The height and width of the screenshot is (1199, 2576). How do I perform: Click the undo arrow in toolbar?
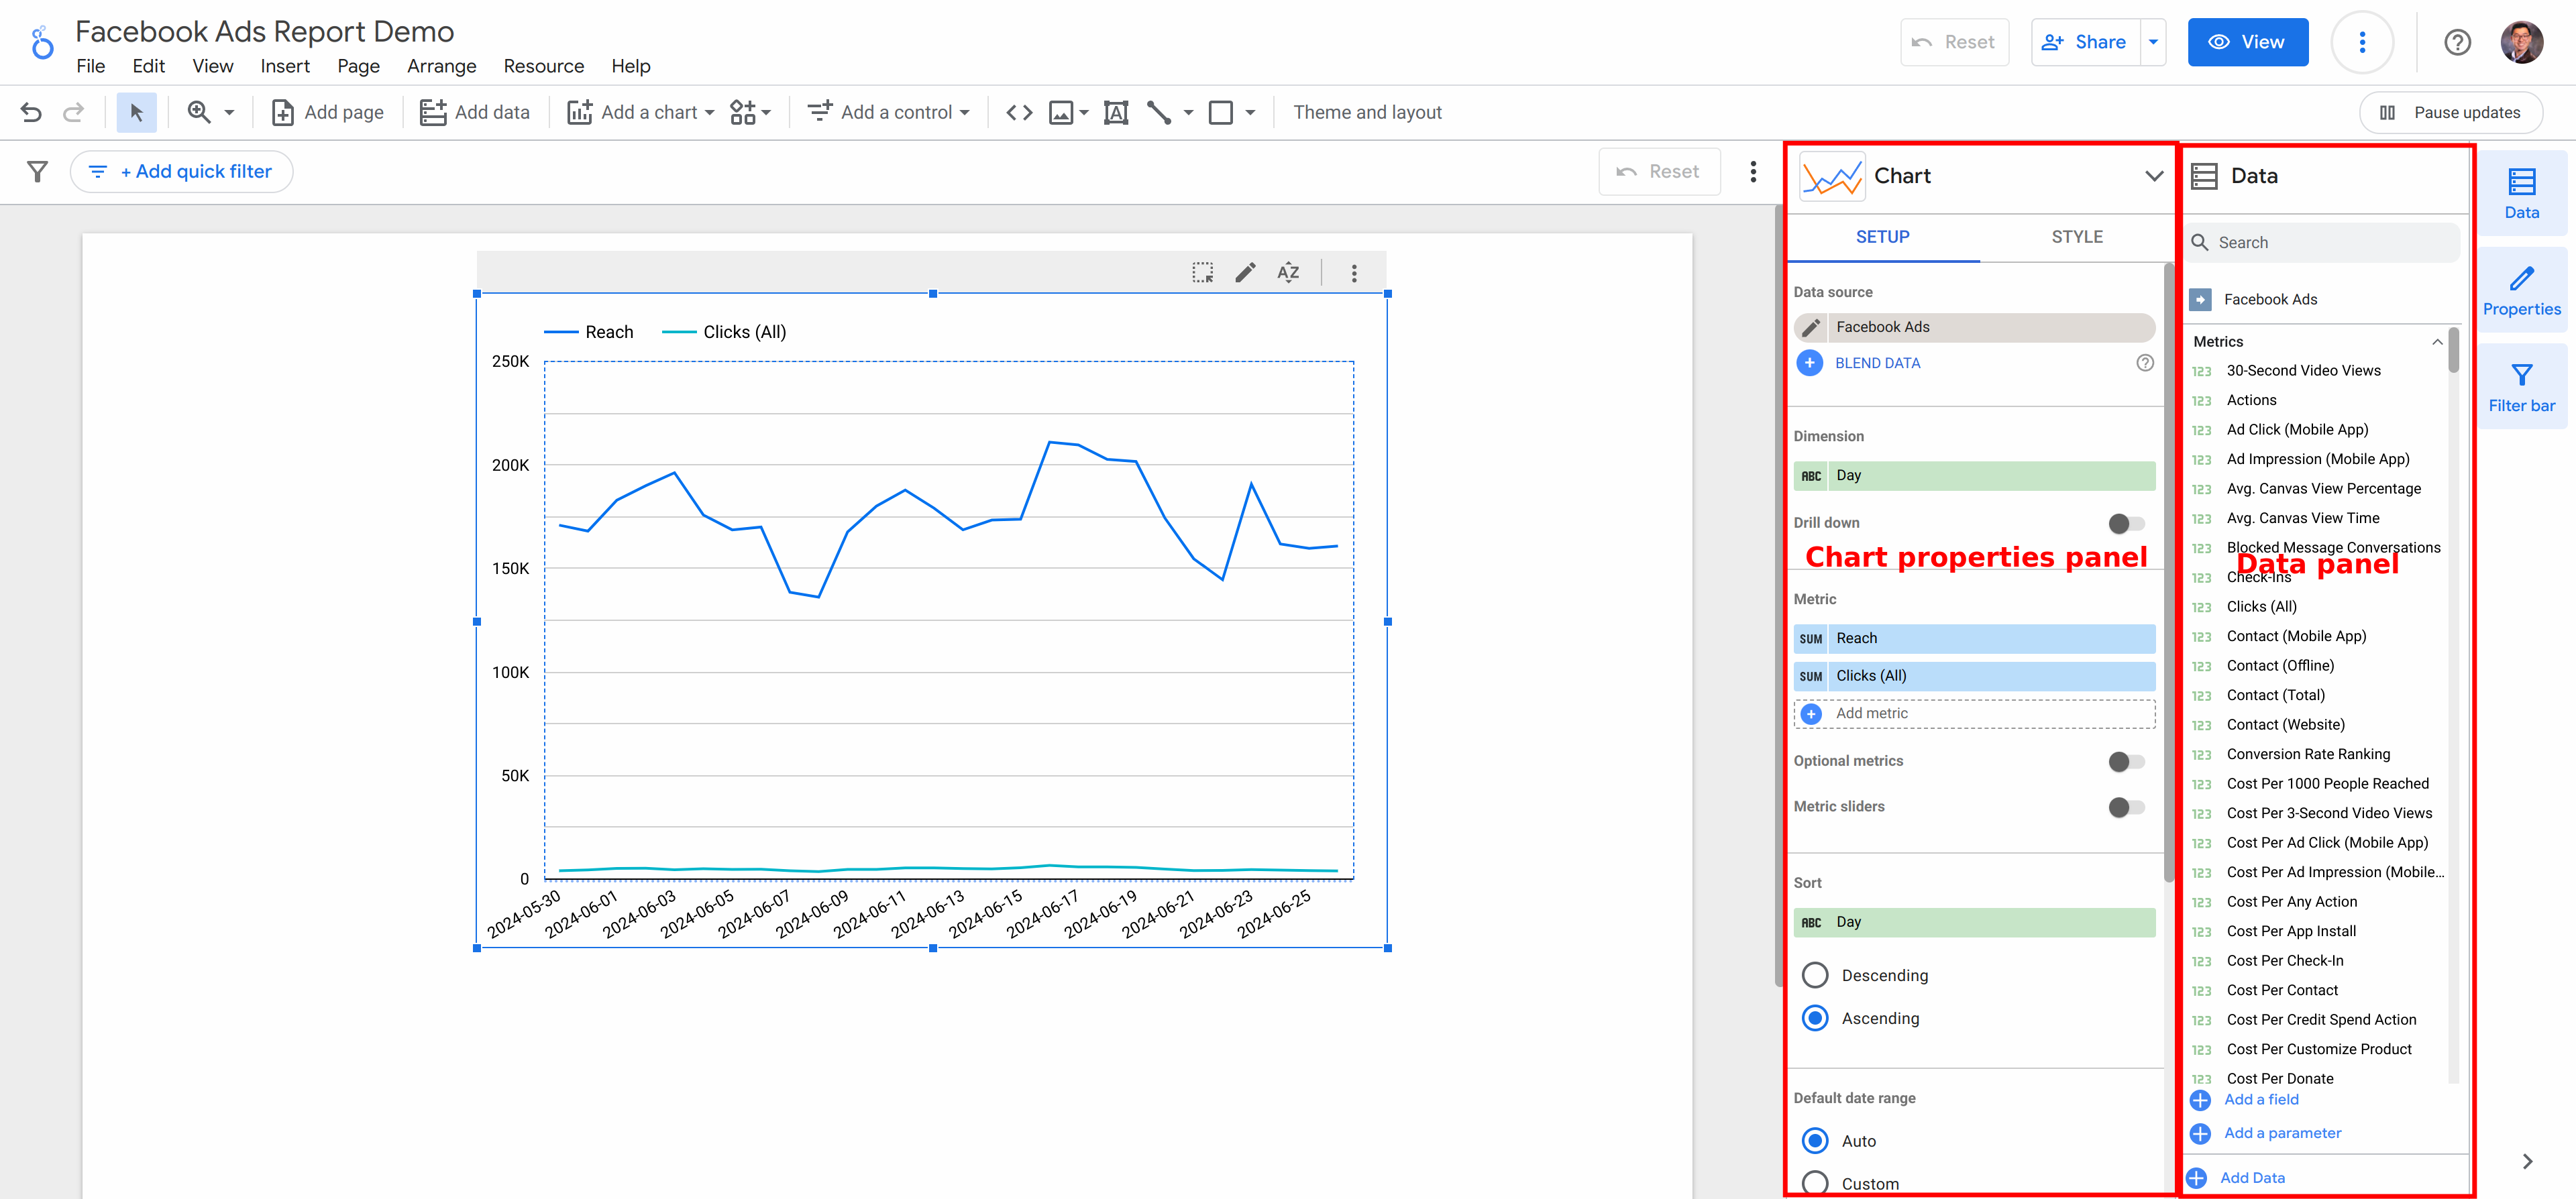[x=31, y=112]
